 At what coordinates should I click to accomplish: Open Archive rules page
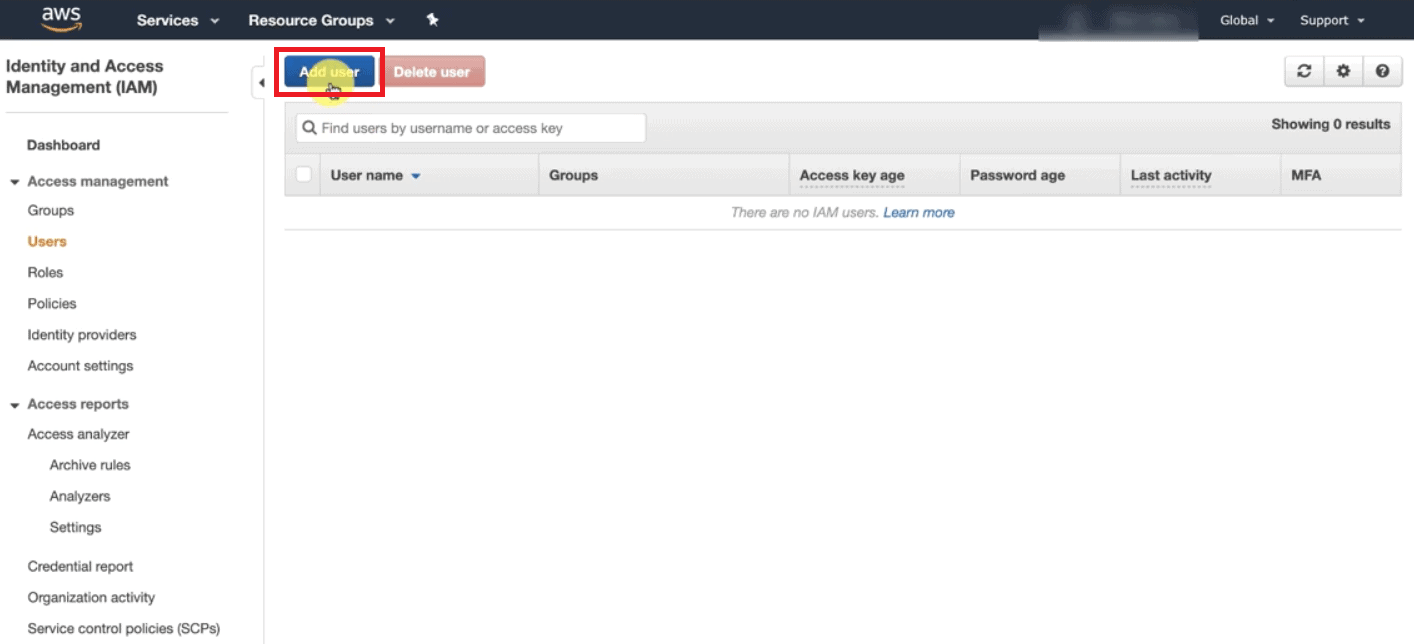coord(90,466)
